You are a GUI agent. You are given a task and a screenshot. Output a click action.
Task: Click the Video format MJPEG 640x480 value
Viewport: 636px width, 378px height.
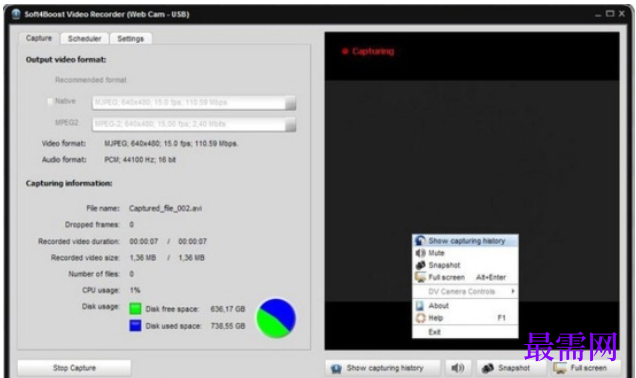171,144
